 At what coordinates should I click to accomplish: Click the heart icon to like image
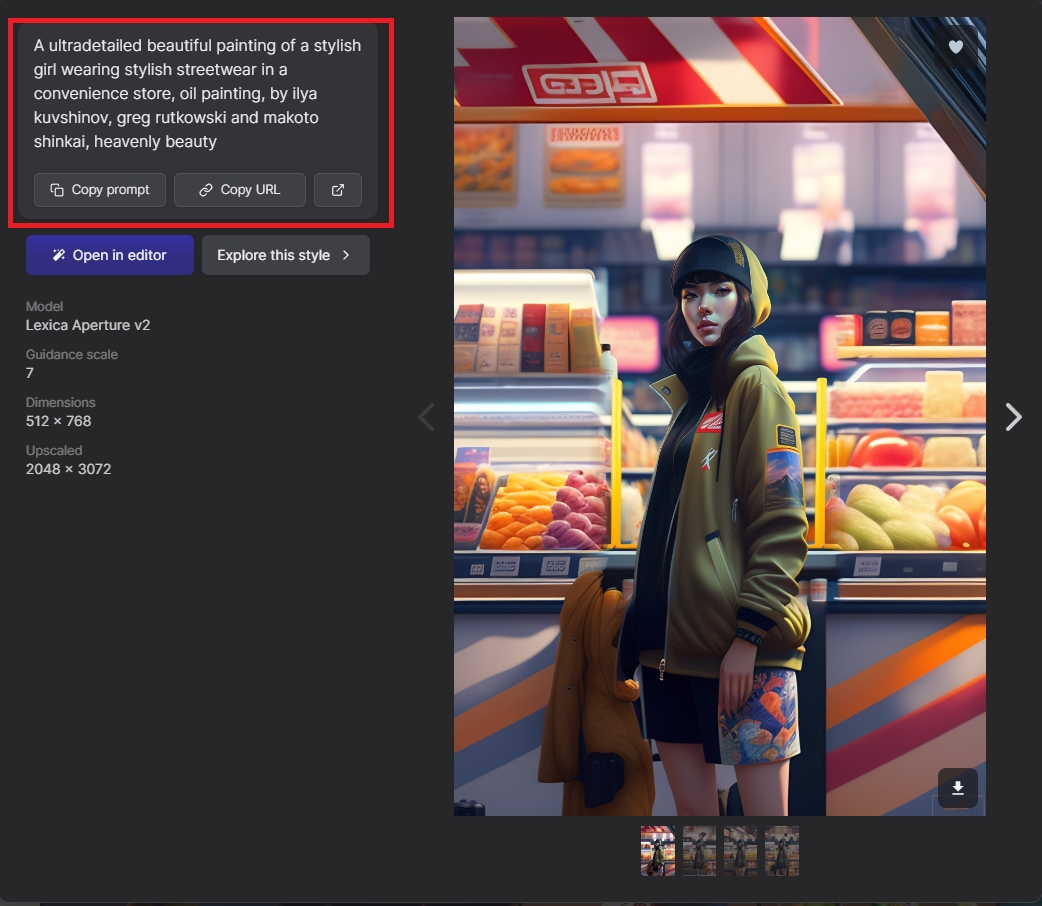(956, 47)
